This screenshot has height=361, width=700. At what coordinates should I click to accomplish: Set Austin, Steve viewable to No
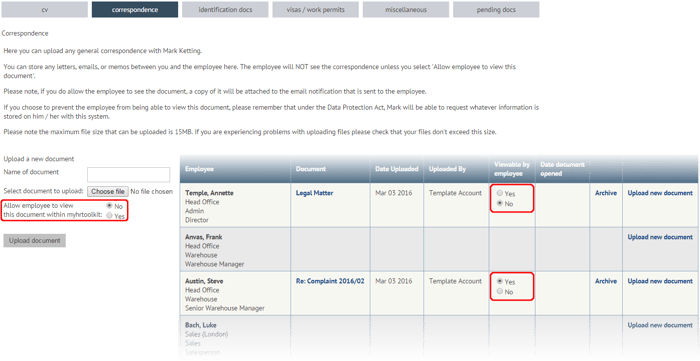click(x=500, y=291)
